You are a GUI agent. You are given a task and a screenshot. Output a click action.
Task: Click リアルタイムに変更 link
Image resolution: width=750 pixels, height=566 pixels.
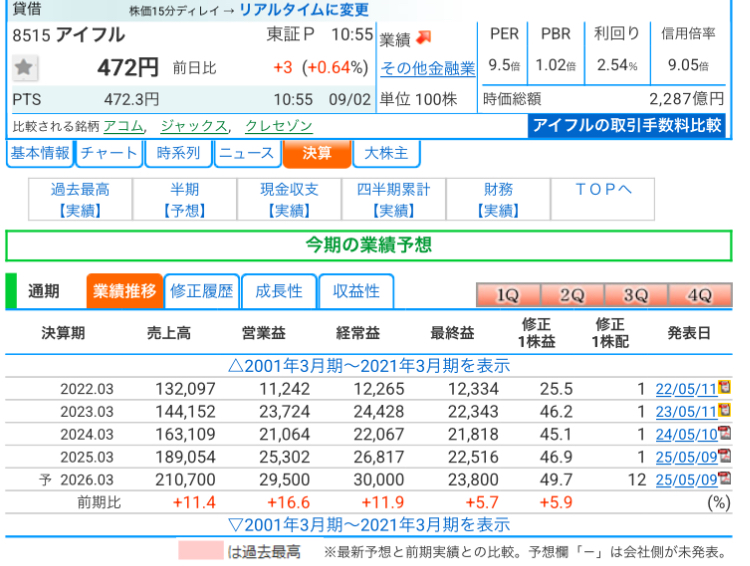[x=304, y=10]
